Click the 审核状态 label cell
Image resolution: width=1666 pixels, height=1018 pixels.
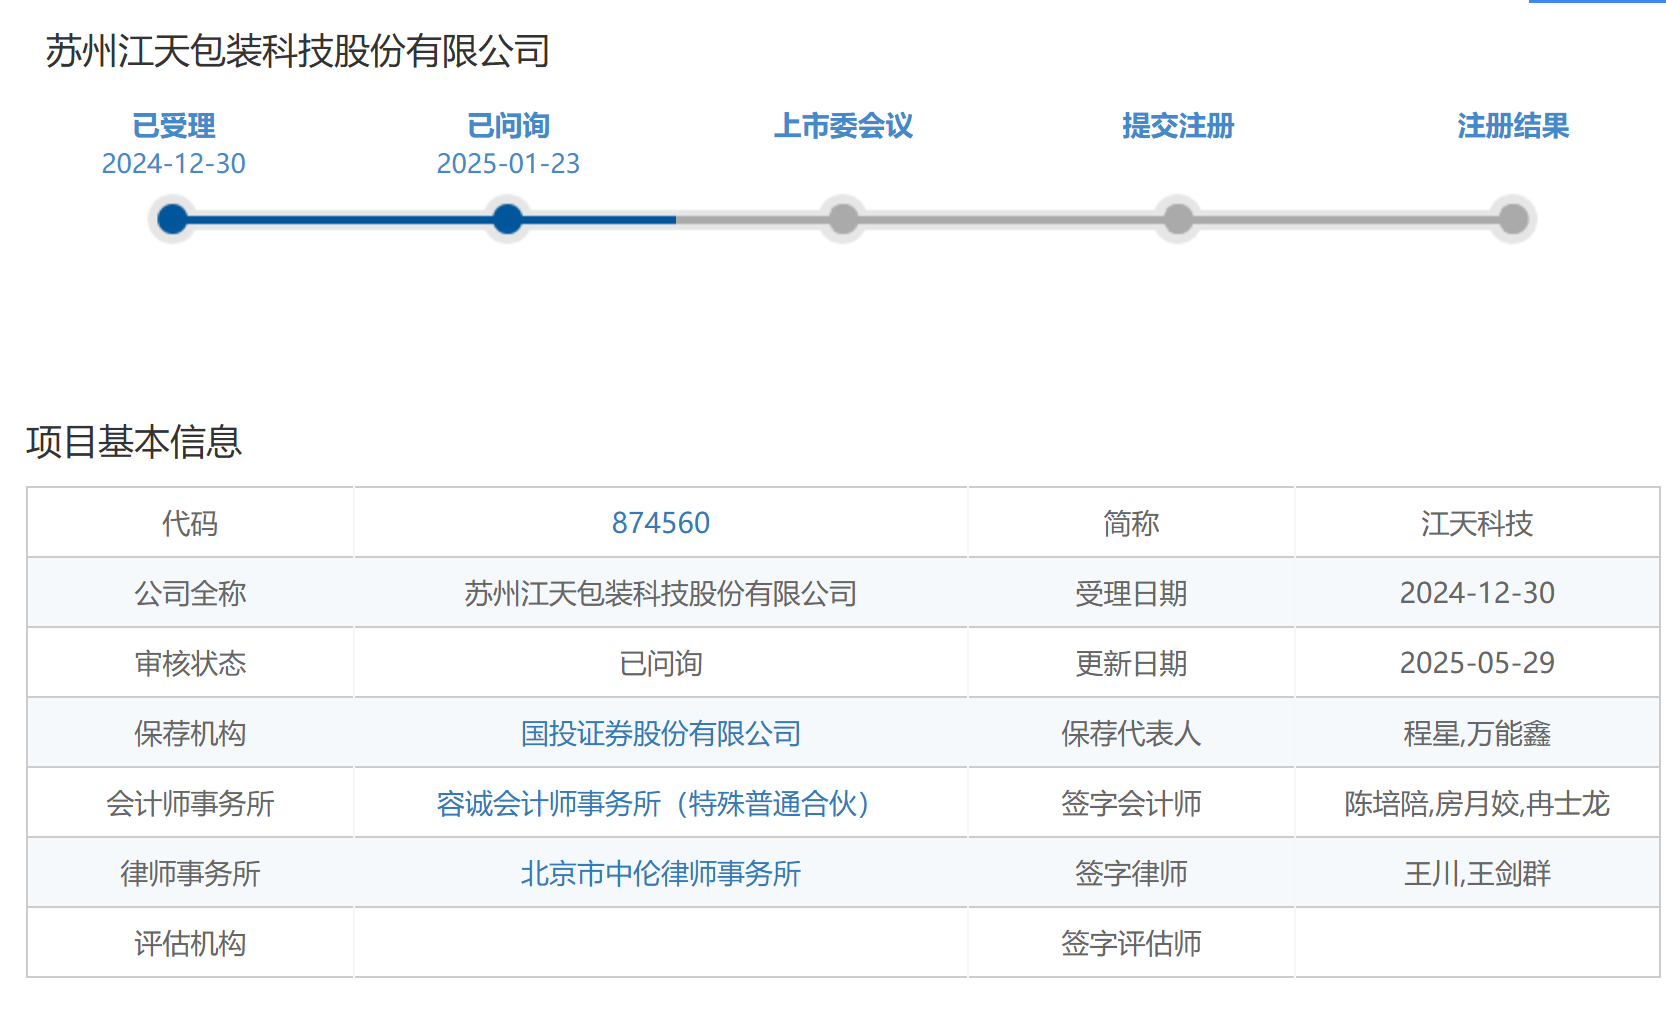(x=190, y=663)
